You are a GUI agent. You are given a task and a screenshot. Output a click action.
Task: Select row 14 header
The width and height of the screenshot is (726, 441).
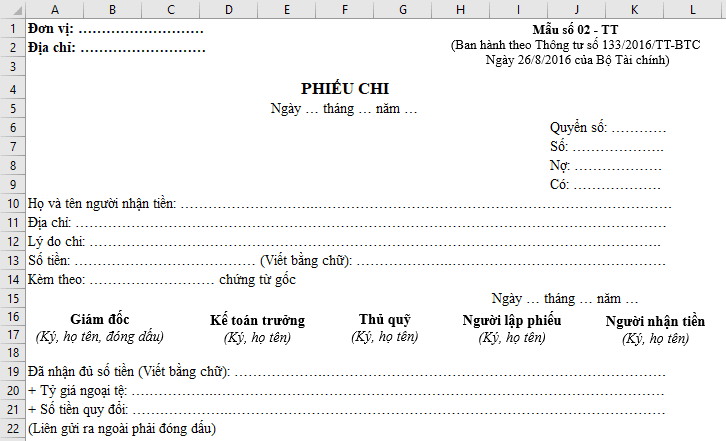13,279
